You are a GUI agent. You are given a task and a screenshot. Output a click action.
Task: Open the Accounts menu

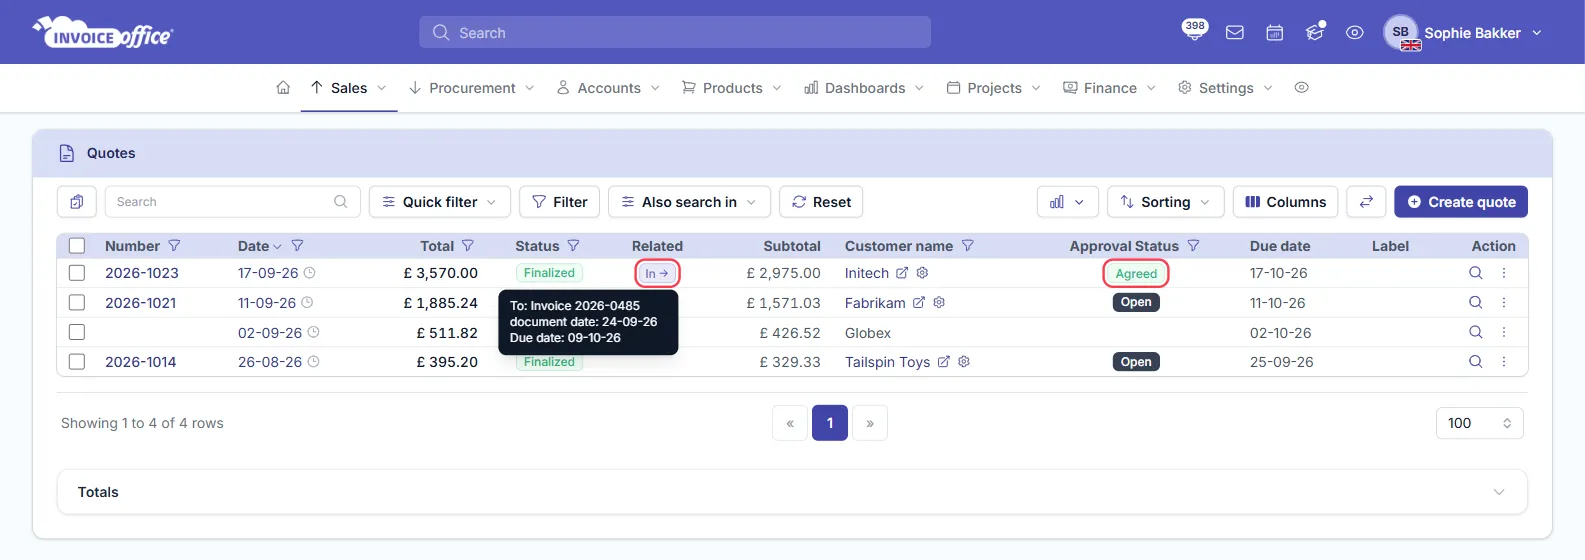point(609,88)
